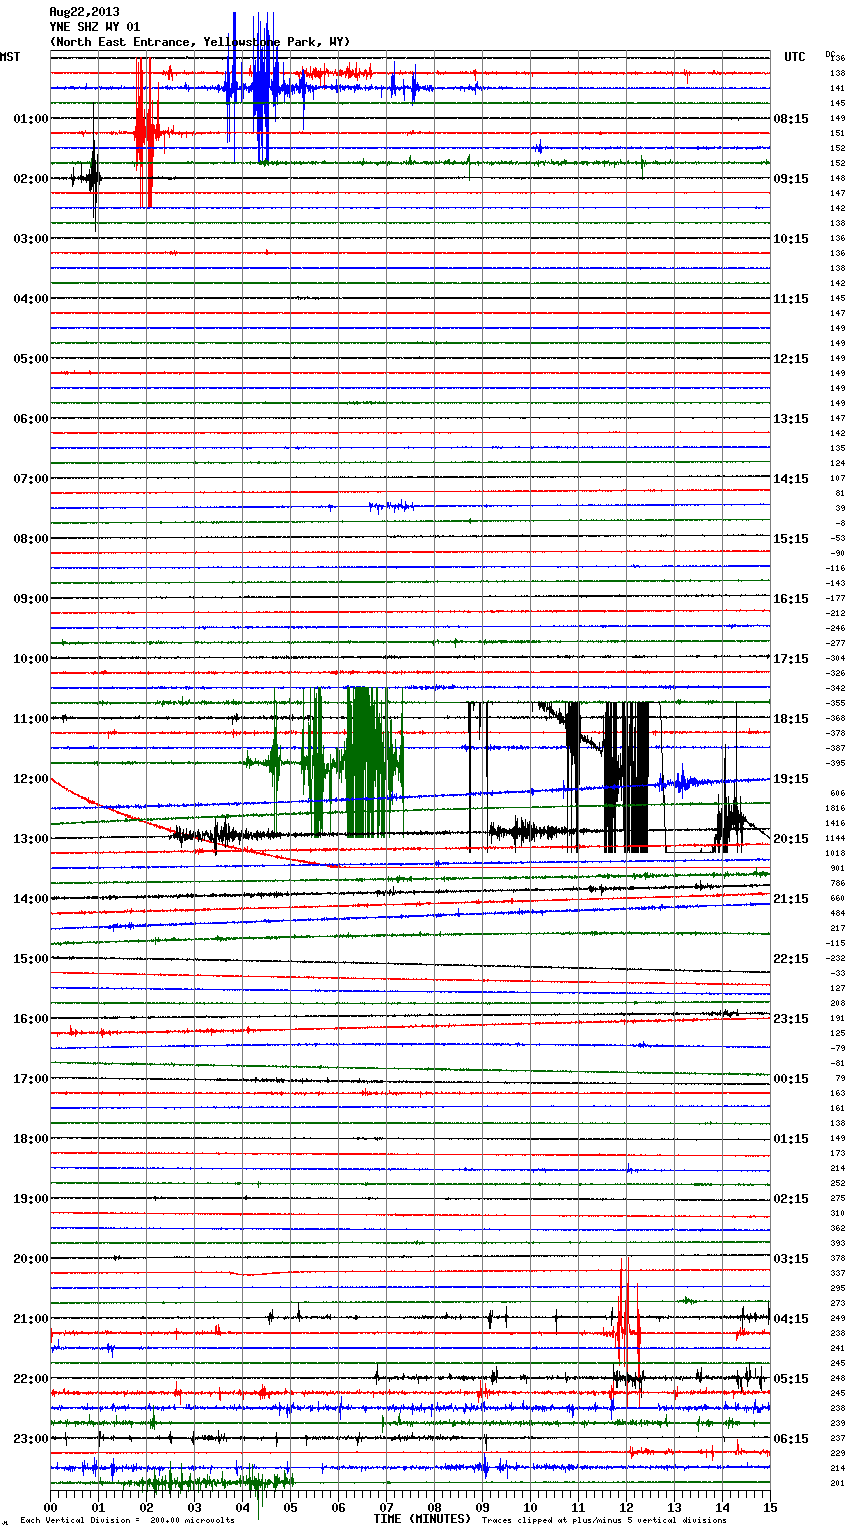Click the MST hour label '13:00'
This screenshot has width=850, height=1534.
point(31,839)
